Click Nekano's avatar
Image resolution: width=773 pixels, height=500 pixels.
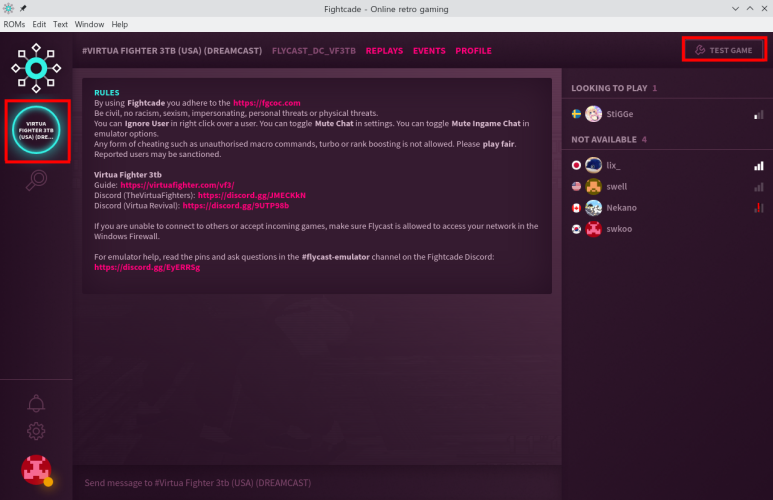tap(594, 208)
